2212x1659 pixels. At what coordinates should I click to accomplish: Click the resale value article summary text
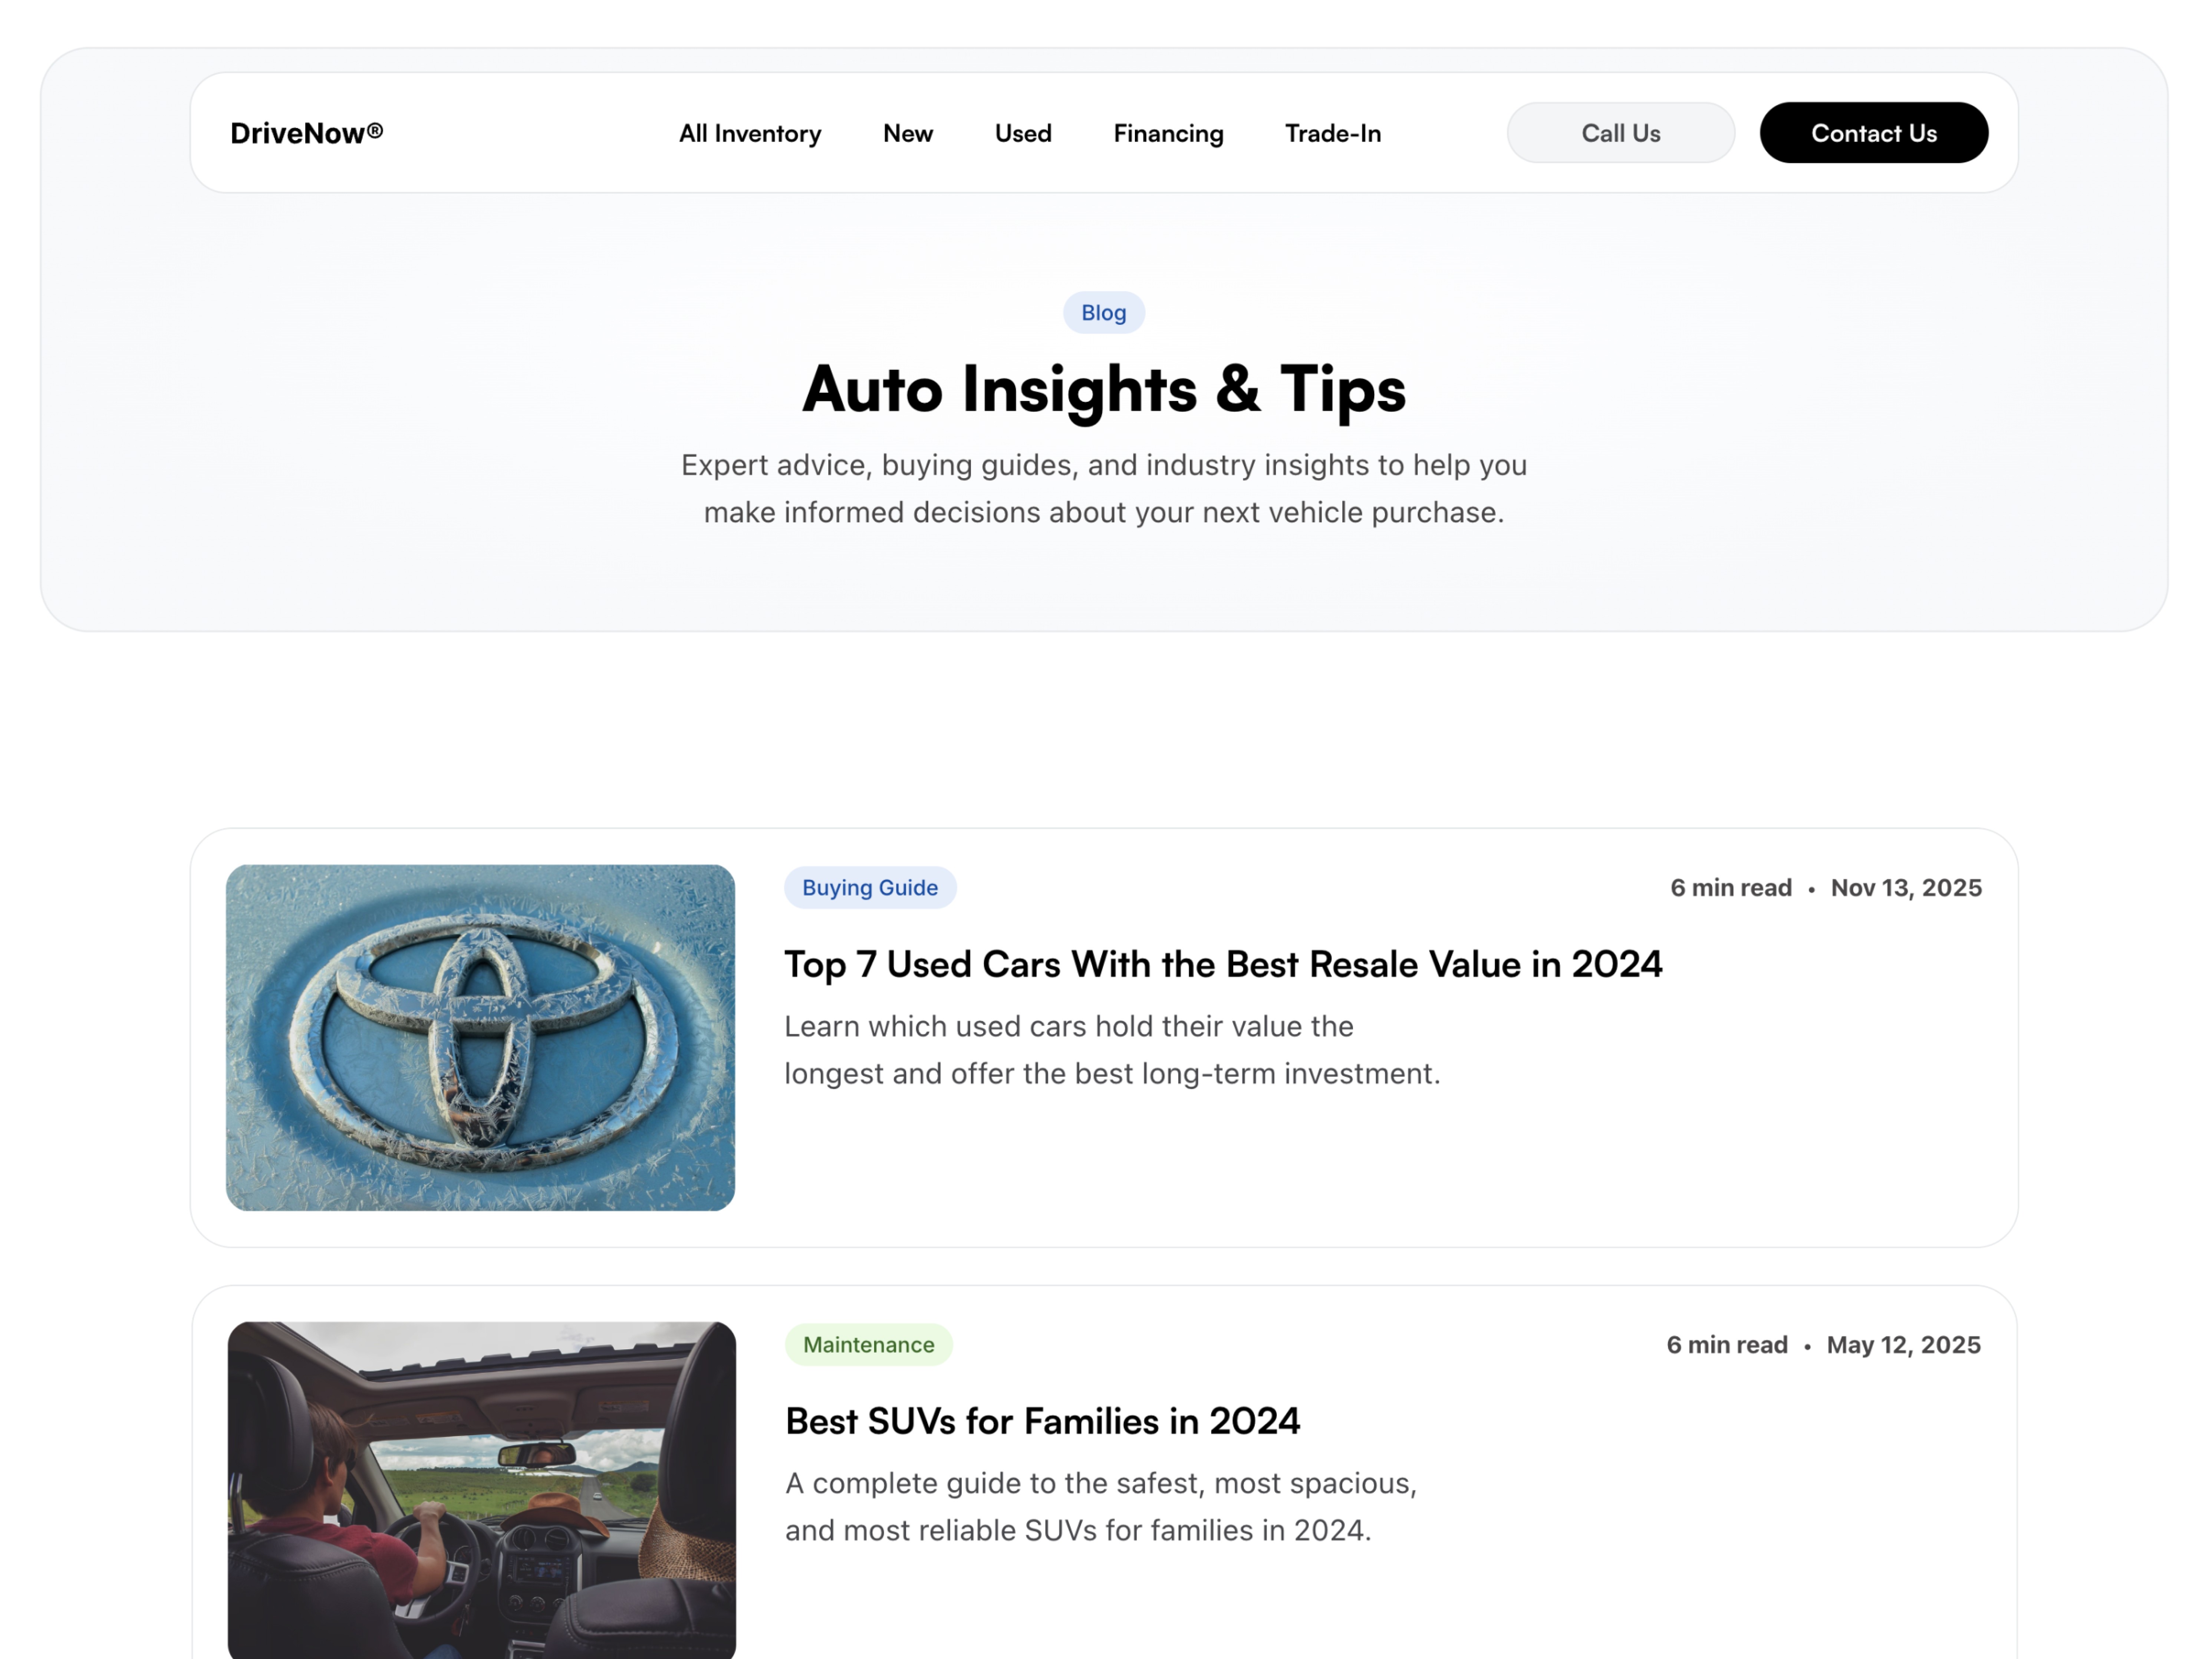coord(1112,1049)
